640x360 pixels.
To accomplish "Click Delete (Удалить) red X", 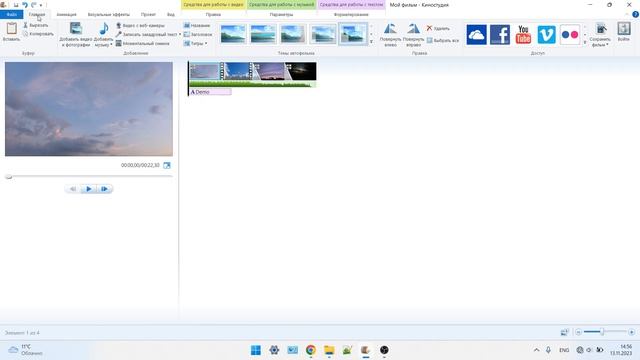I will (x=429, y=28).
